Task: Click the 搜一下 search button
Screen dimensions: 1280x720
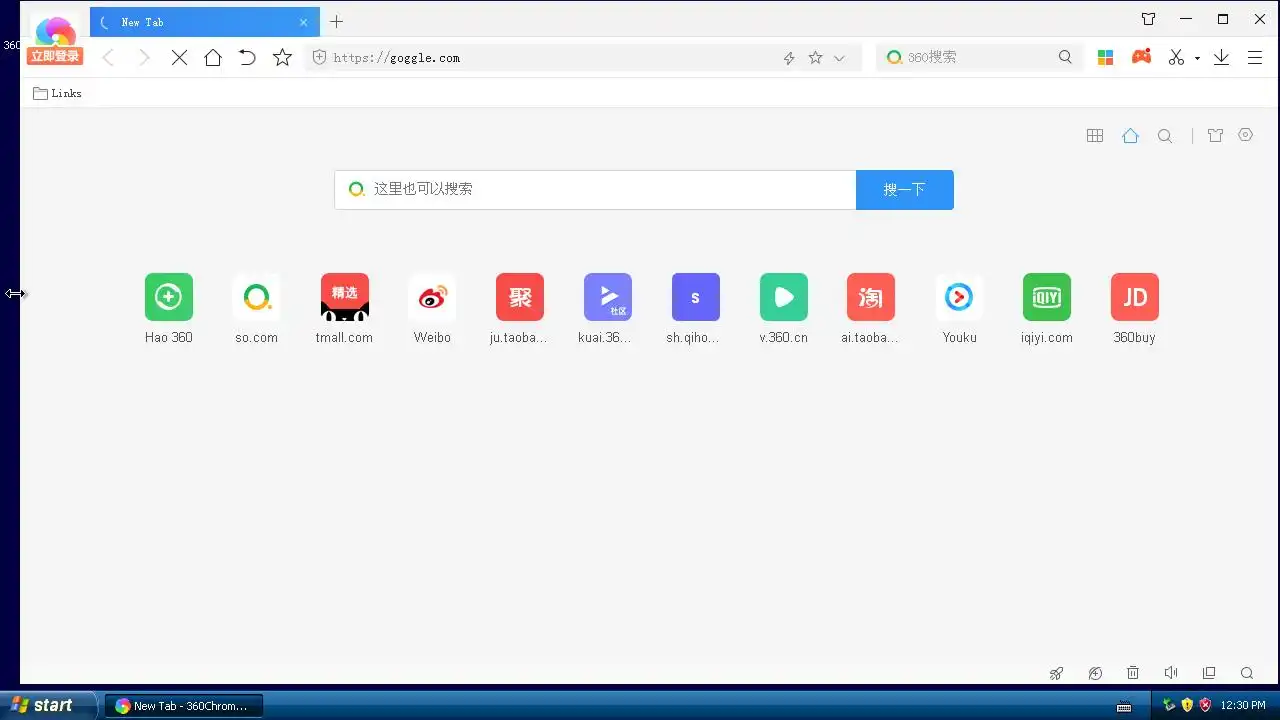Action: pyautogui.click(x=904, y=189)
